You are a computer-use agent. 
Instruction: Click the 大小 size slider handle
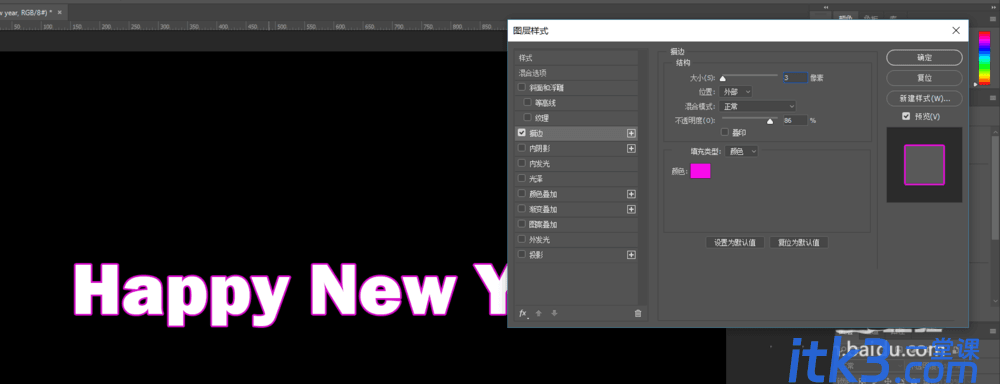(723, 78)
